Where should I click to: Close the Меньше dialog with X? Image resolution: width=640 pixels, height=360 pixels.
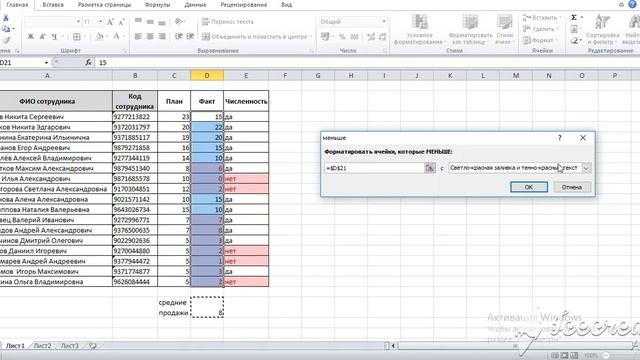coord(583,138)
